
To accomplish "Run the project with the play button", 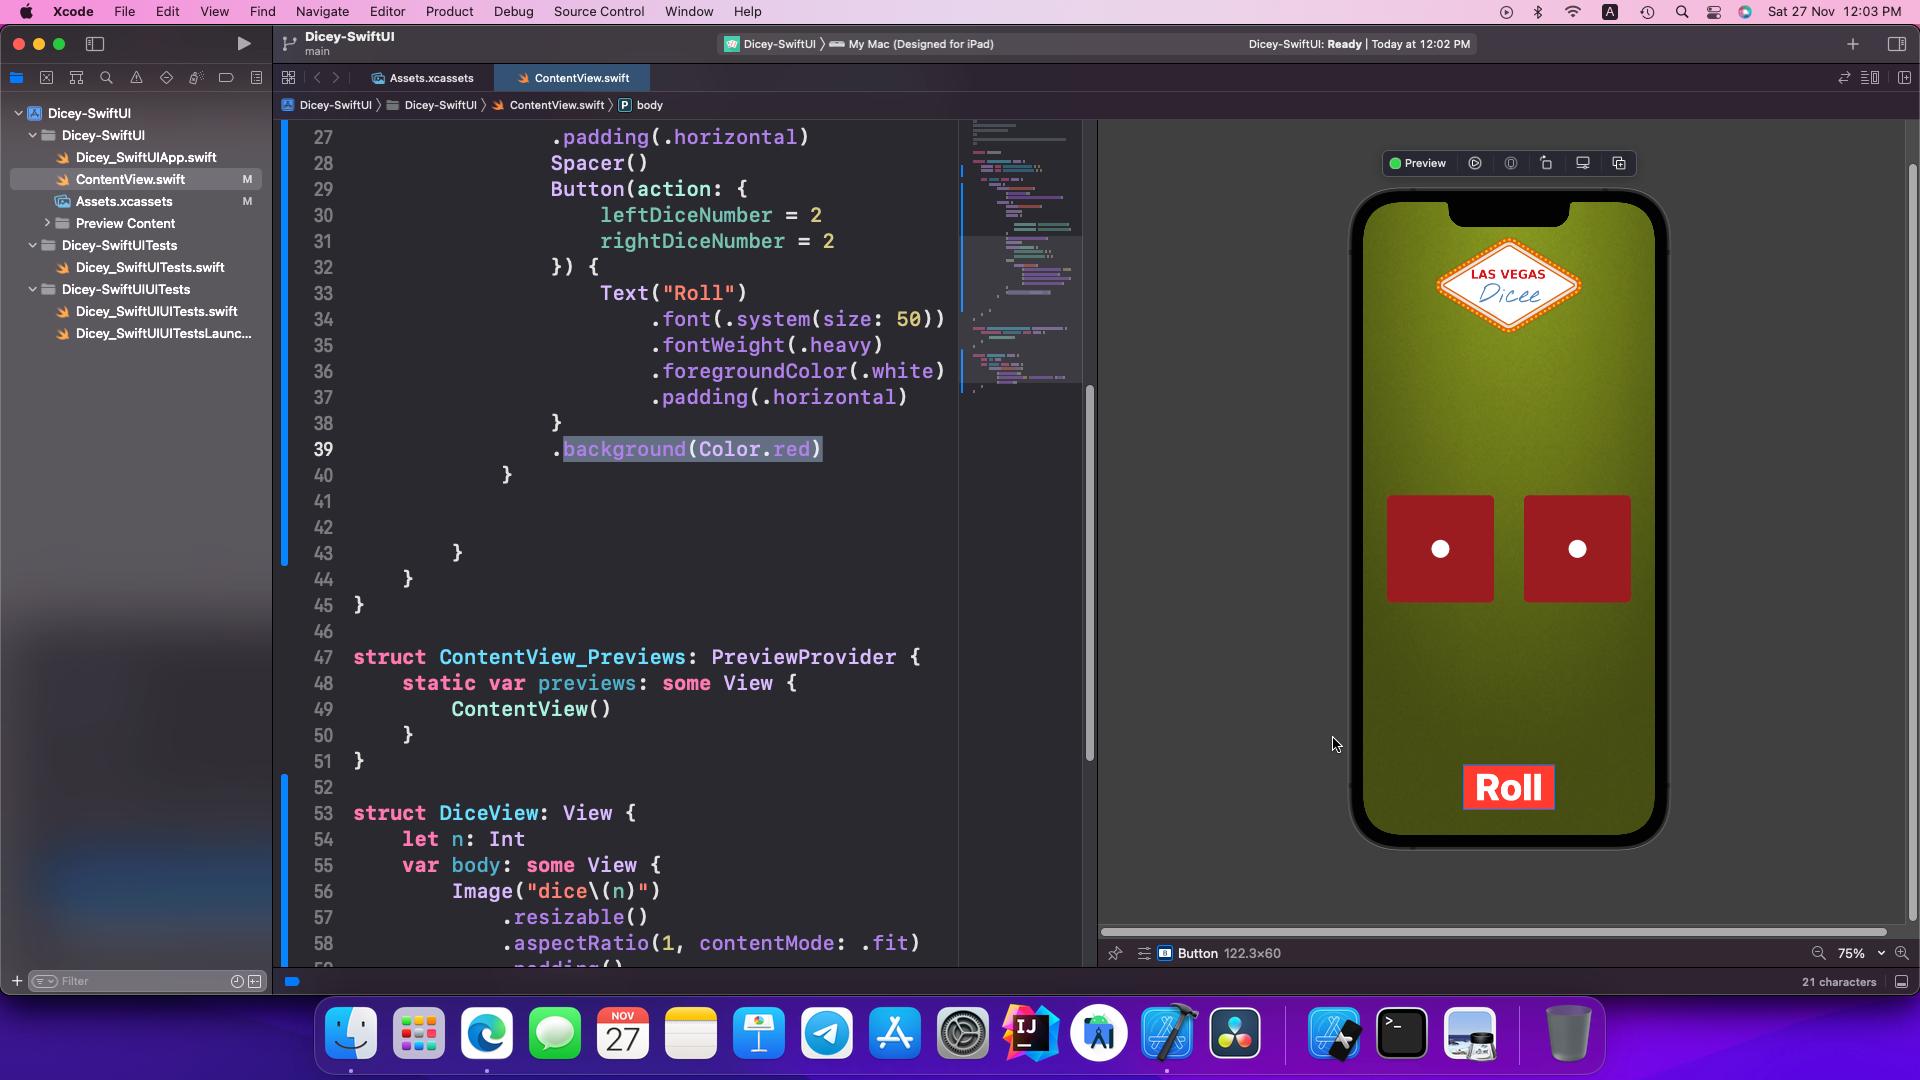I will 243,44.
